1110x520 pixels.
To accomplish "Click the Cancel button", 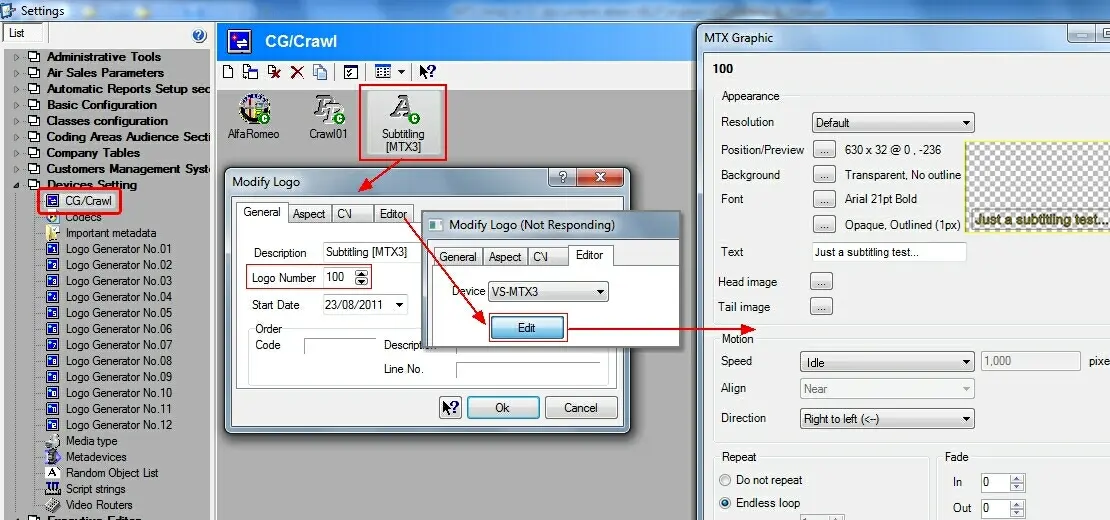I will pyautogui.click(x=581, y=408).
